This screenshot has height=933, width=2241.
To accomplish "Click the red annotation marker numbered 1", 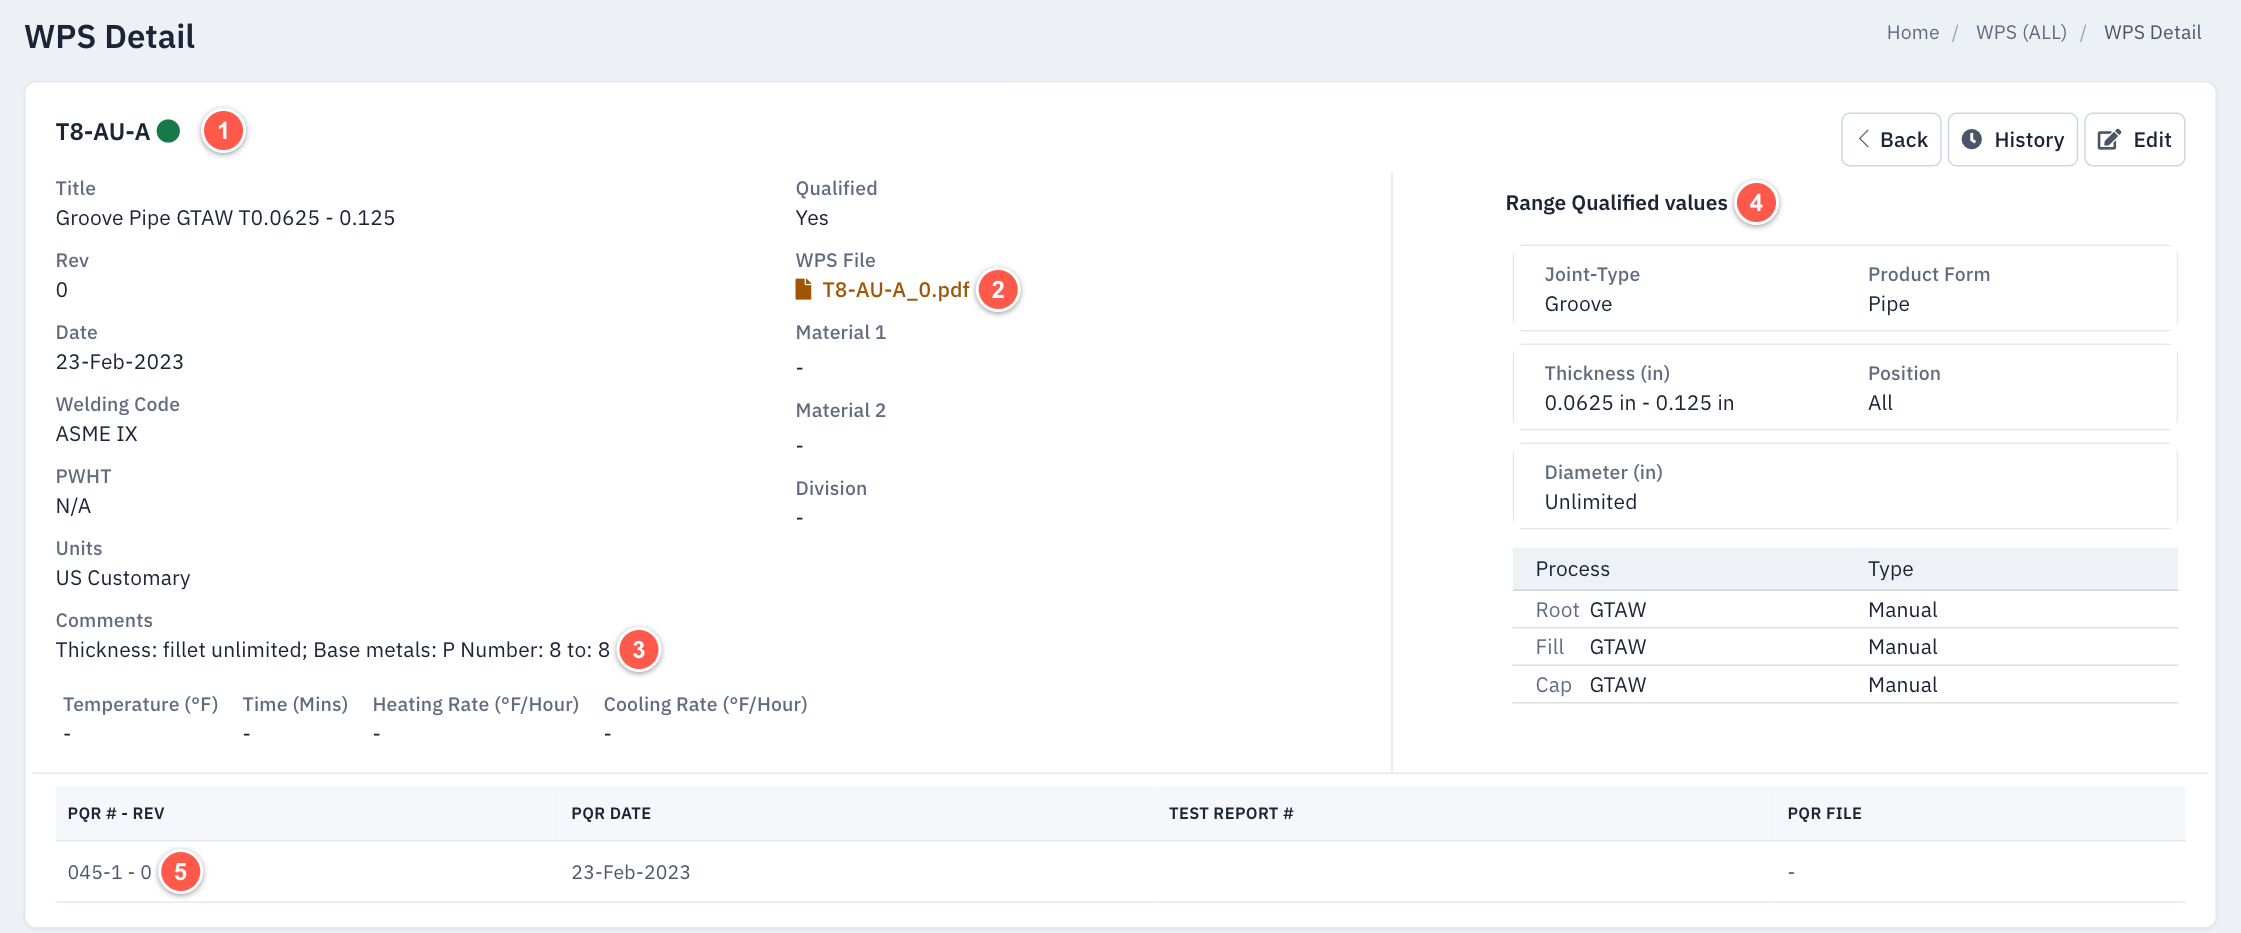I will point(223,131).
